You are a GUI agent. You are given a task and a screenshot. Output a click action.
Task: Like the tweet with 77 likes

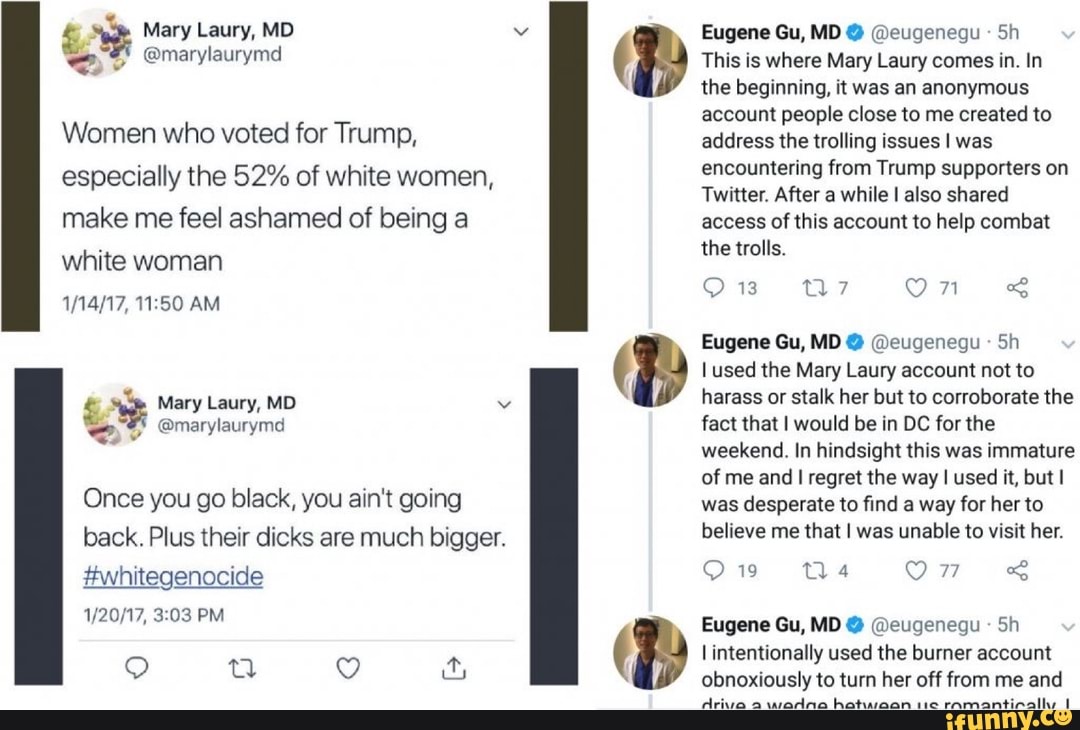click(916, 571)
